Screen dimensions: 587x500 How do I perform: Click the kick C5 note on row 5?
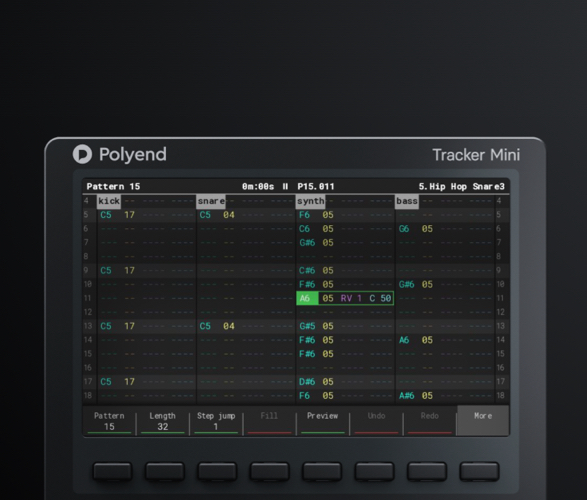(106, 215)
